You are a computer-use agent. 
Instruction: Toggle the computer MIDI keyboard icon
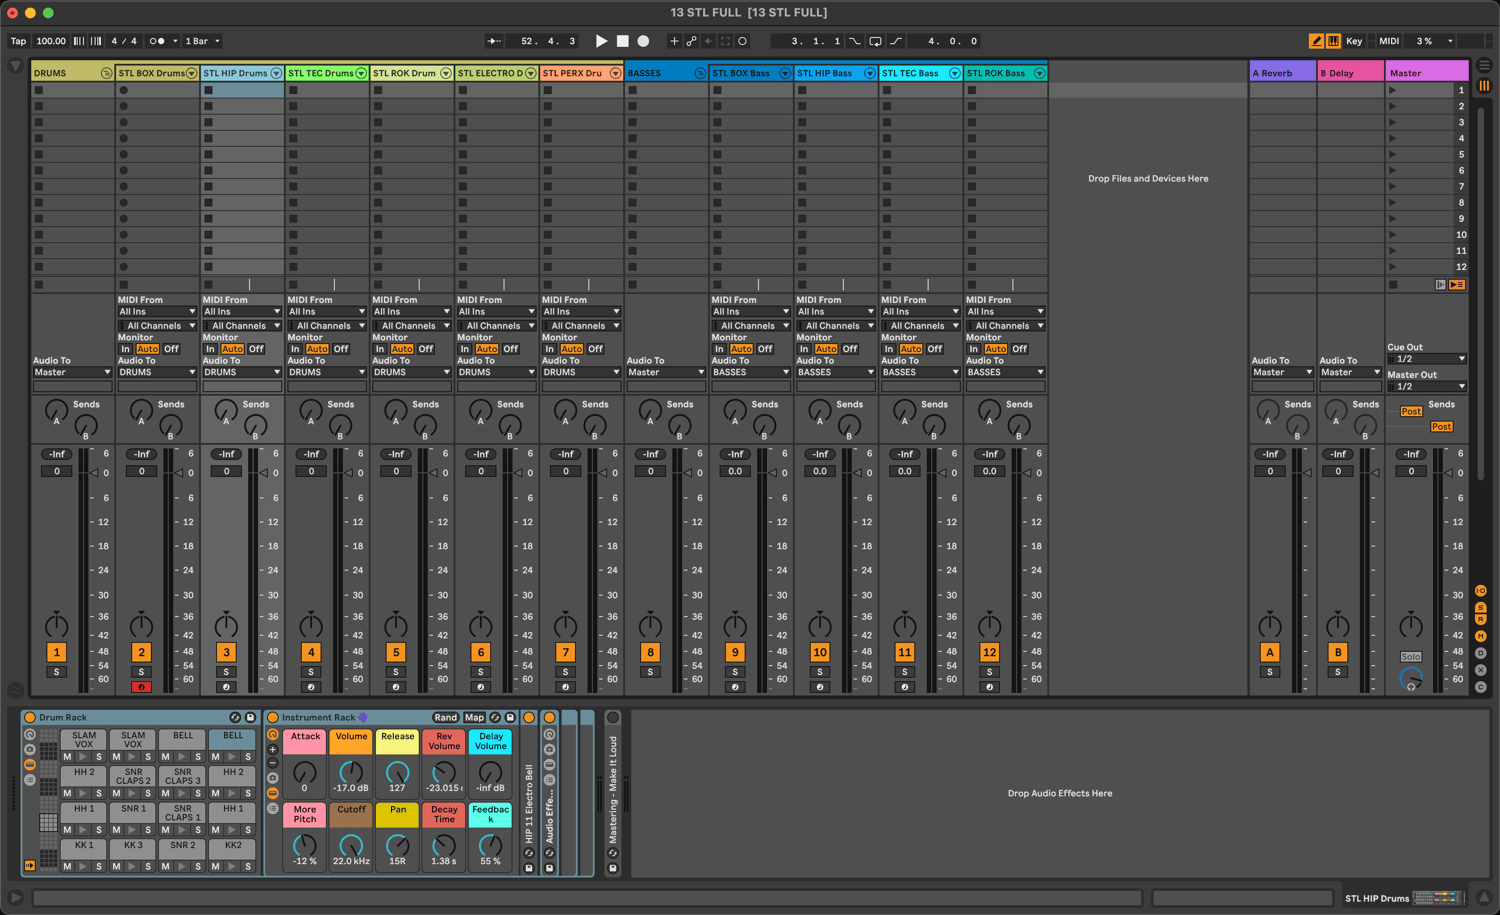point(1333,41)
